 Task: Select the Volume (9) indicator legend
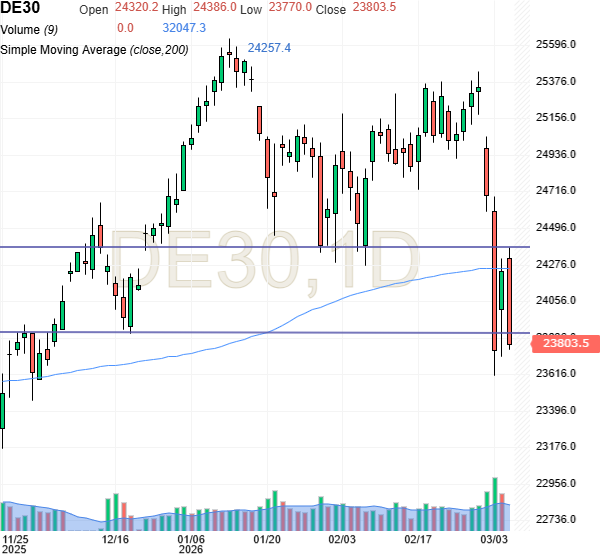[33, 28]
